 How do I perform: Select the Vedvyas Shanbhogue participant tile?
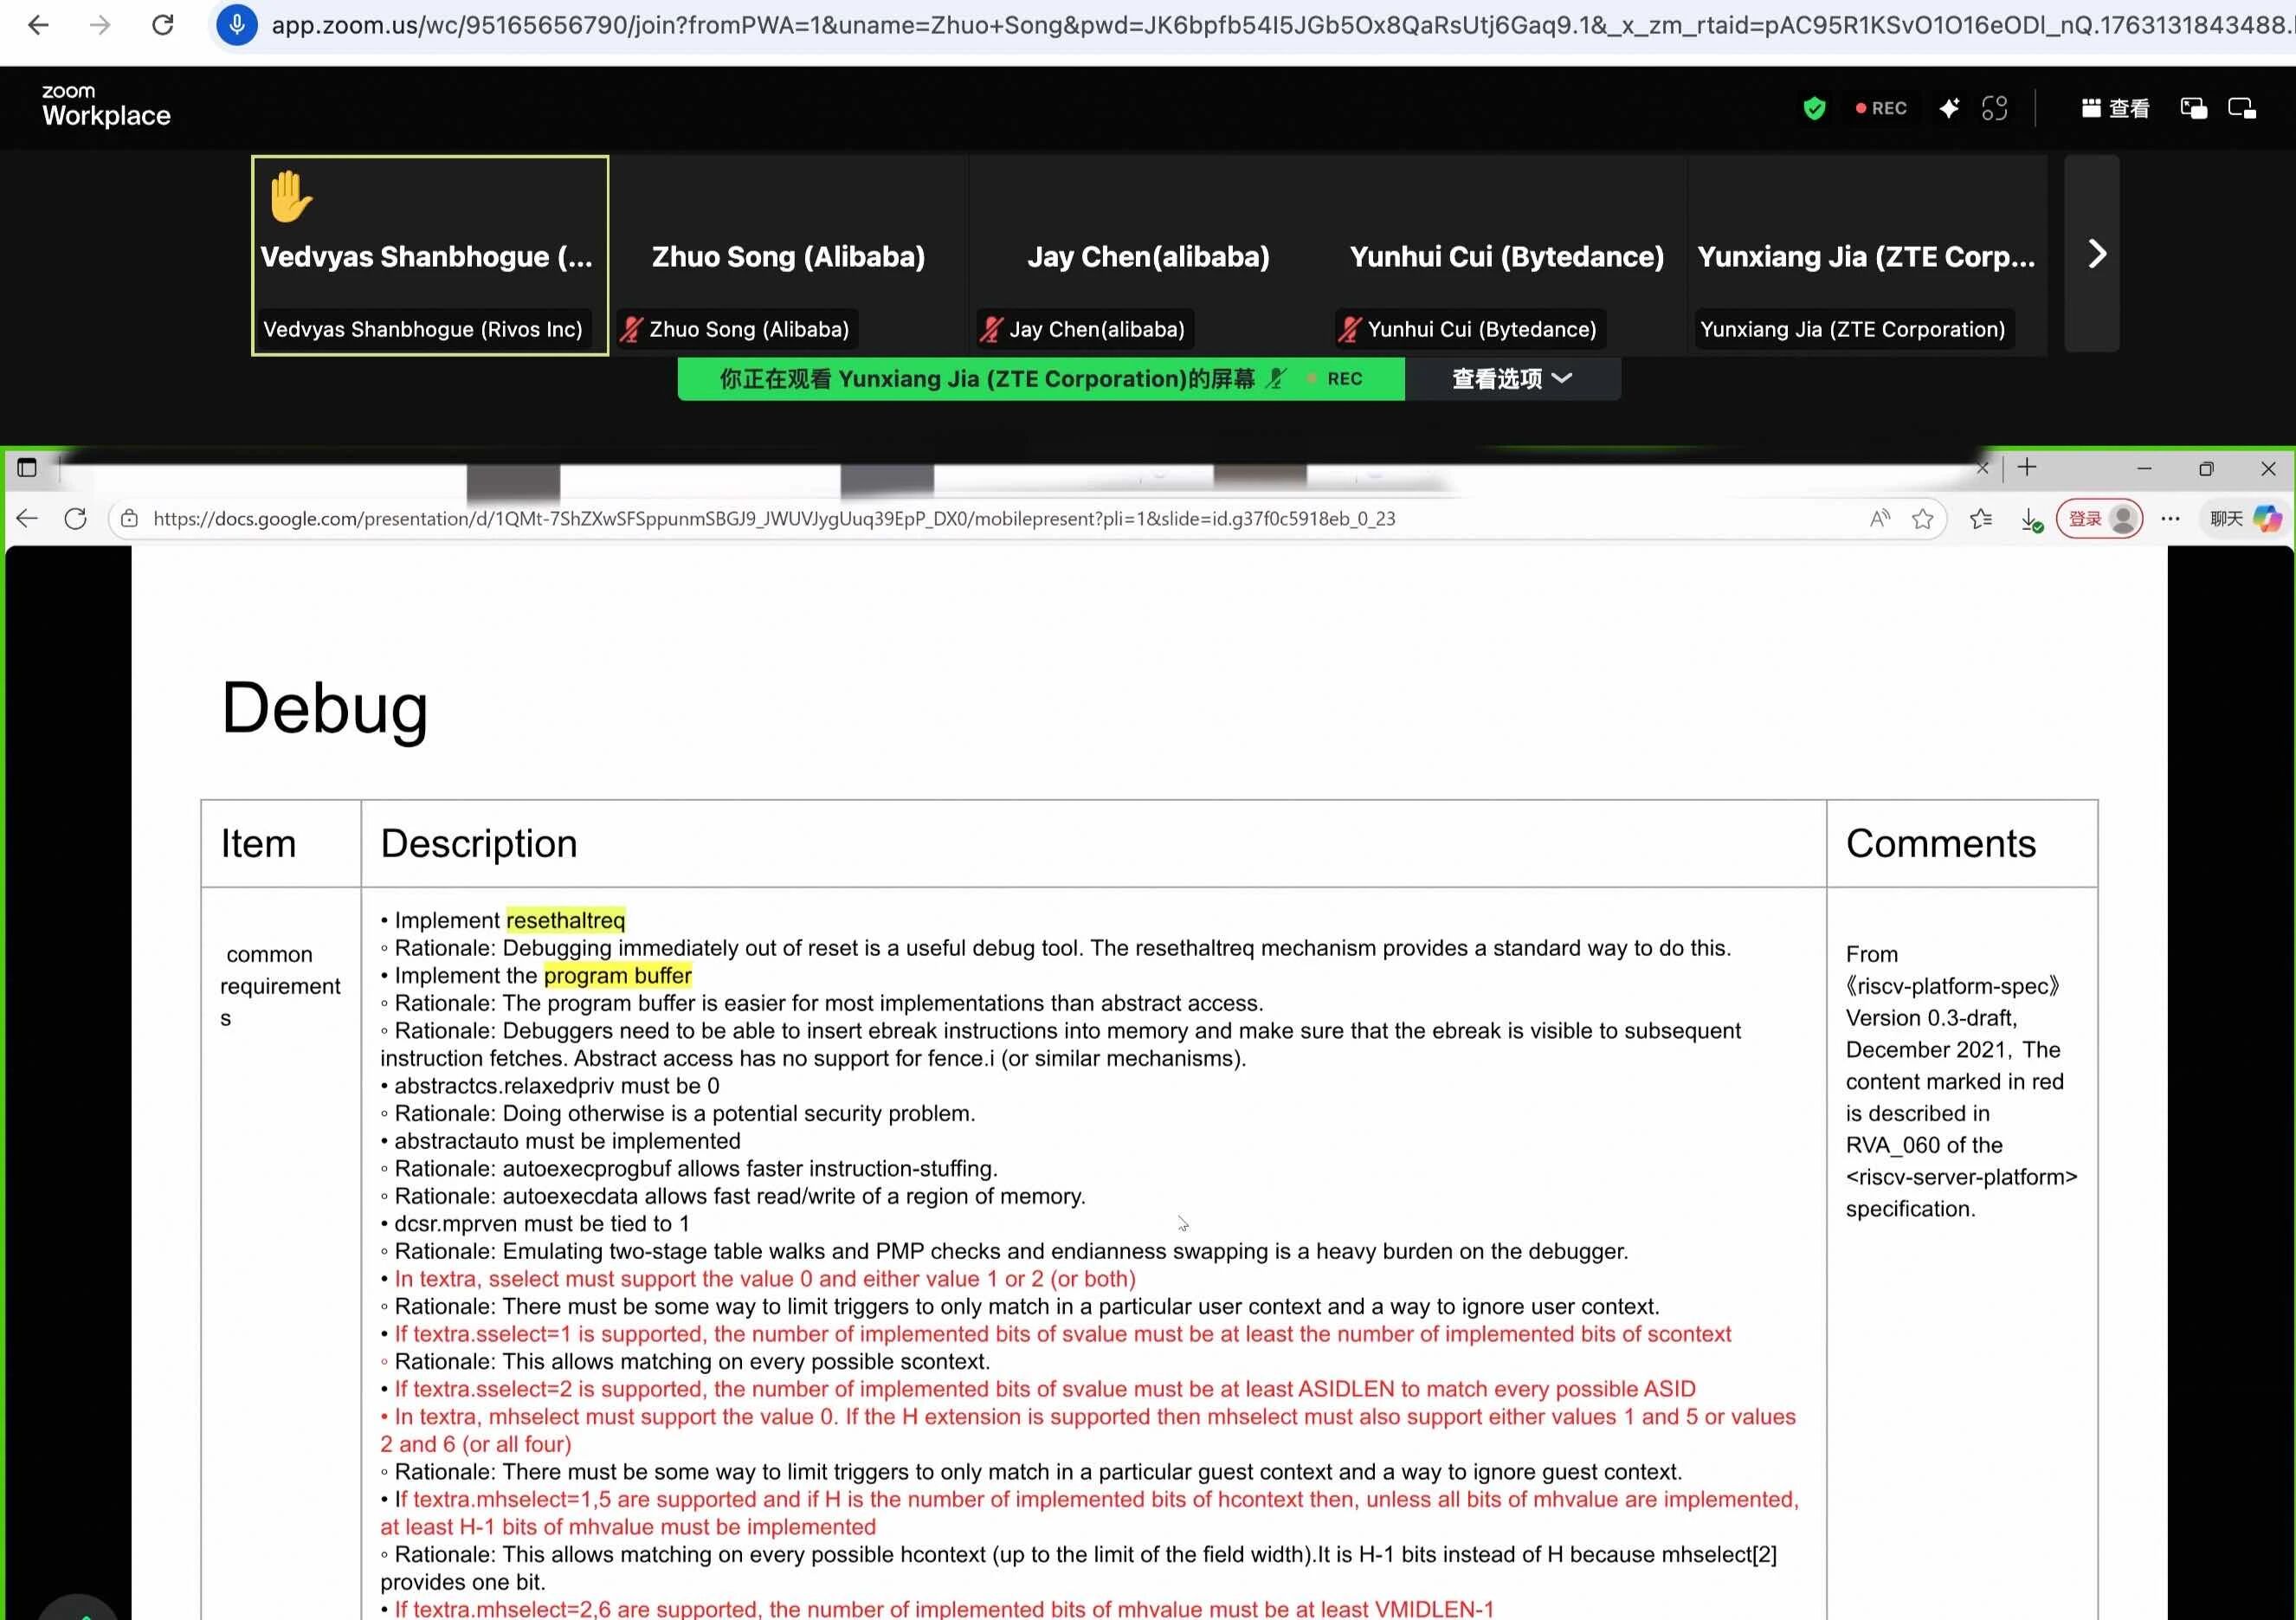(x=429, y=256)
